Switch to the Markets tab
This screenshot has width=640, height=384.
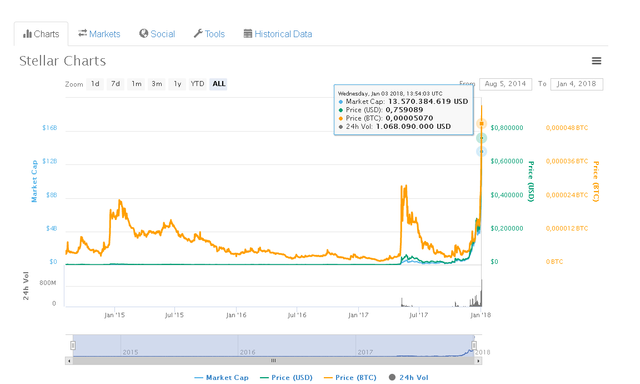(x=99, y=34)
